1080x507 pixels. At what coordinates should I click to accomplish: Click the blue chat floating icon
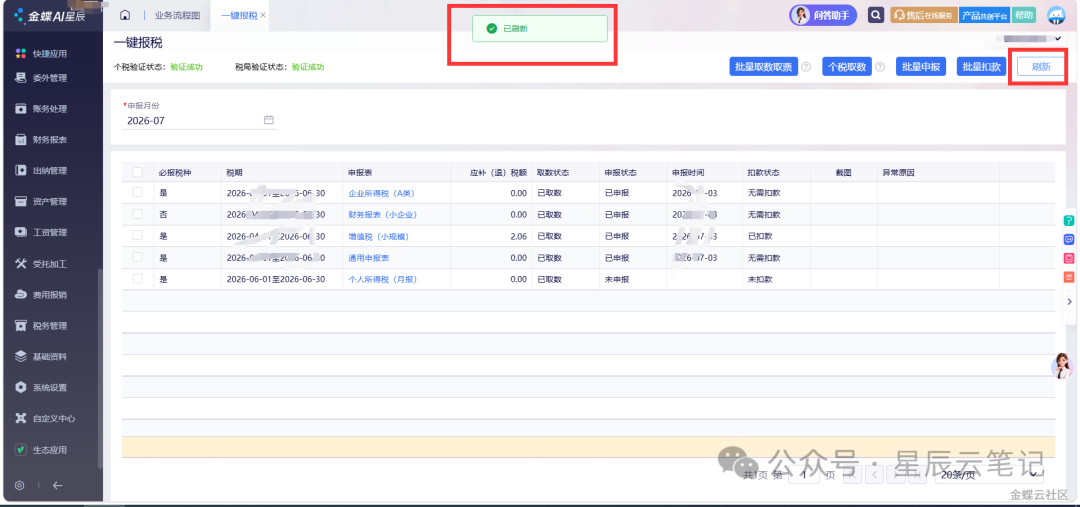pos(1069,240)
